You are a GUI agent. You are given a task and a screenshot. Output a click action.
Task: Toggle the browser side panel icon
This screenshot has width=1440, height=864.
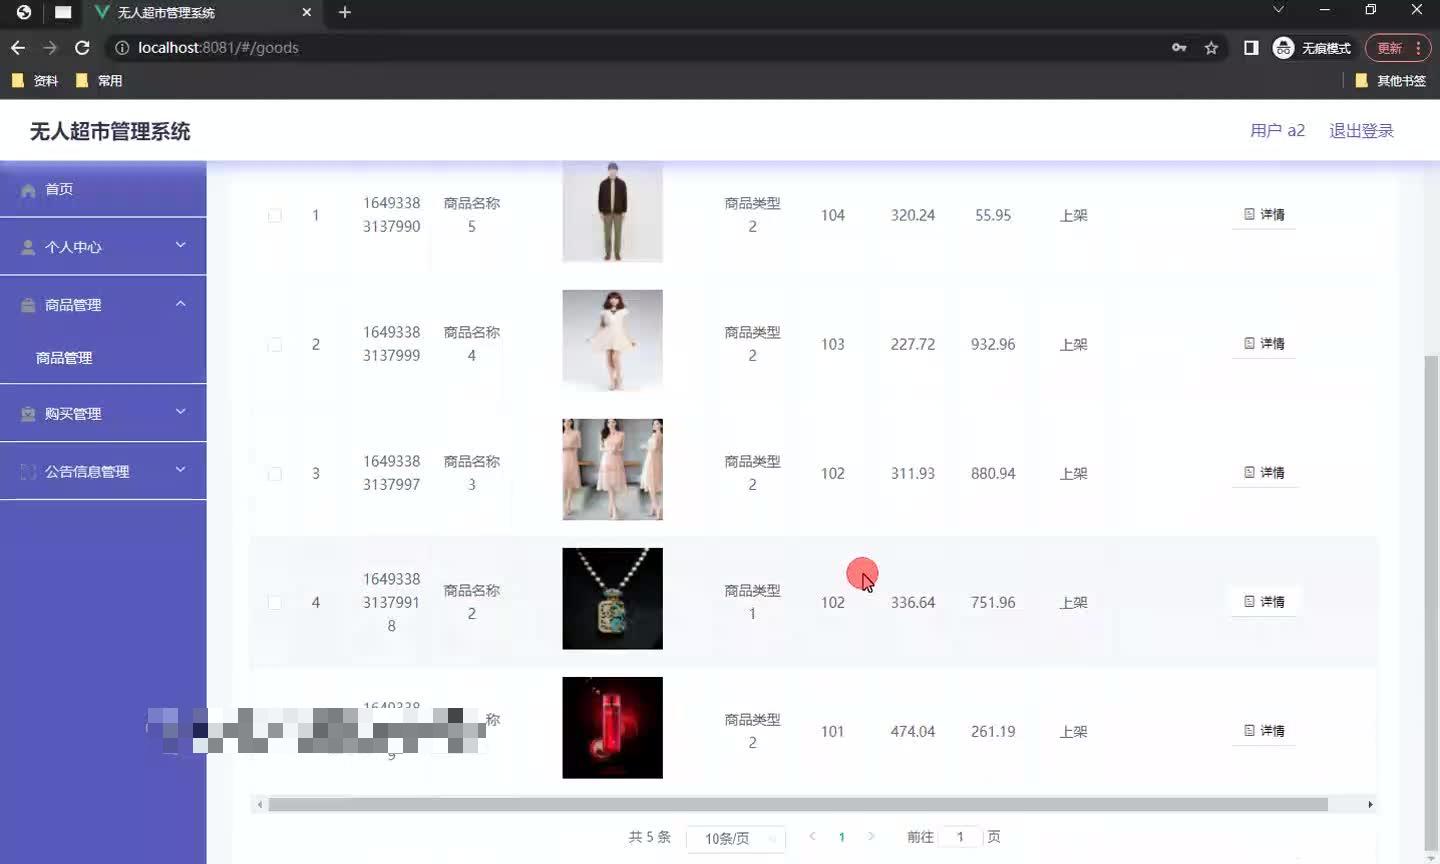(1251, 47)
